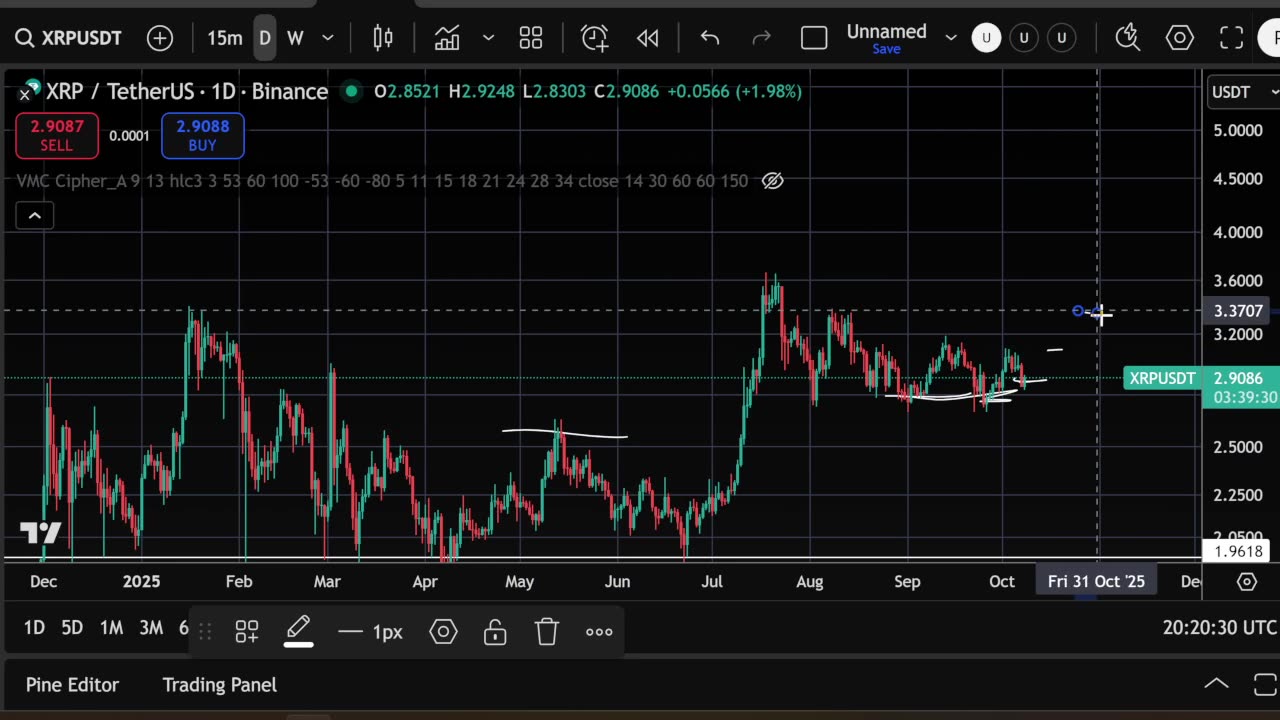Delete the selected drawing

tap(546, 631)
